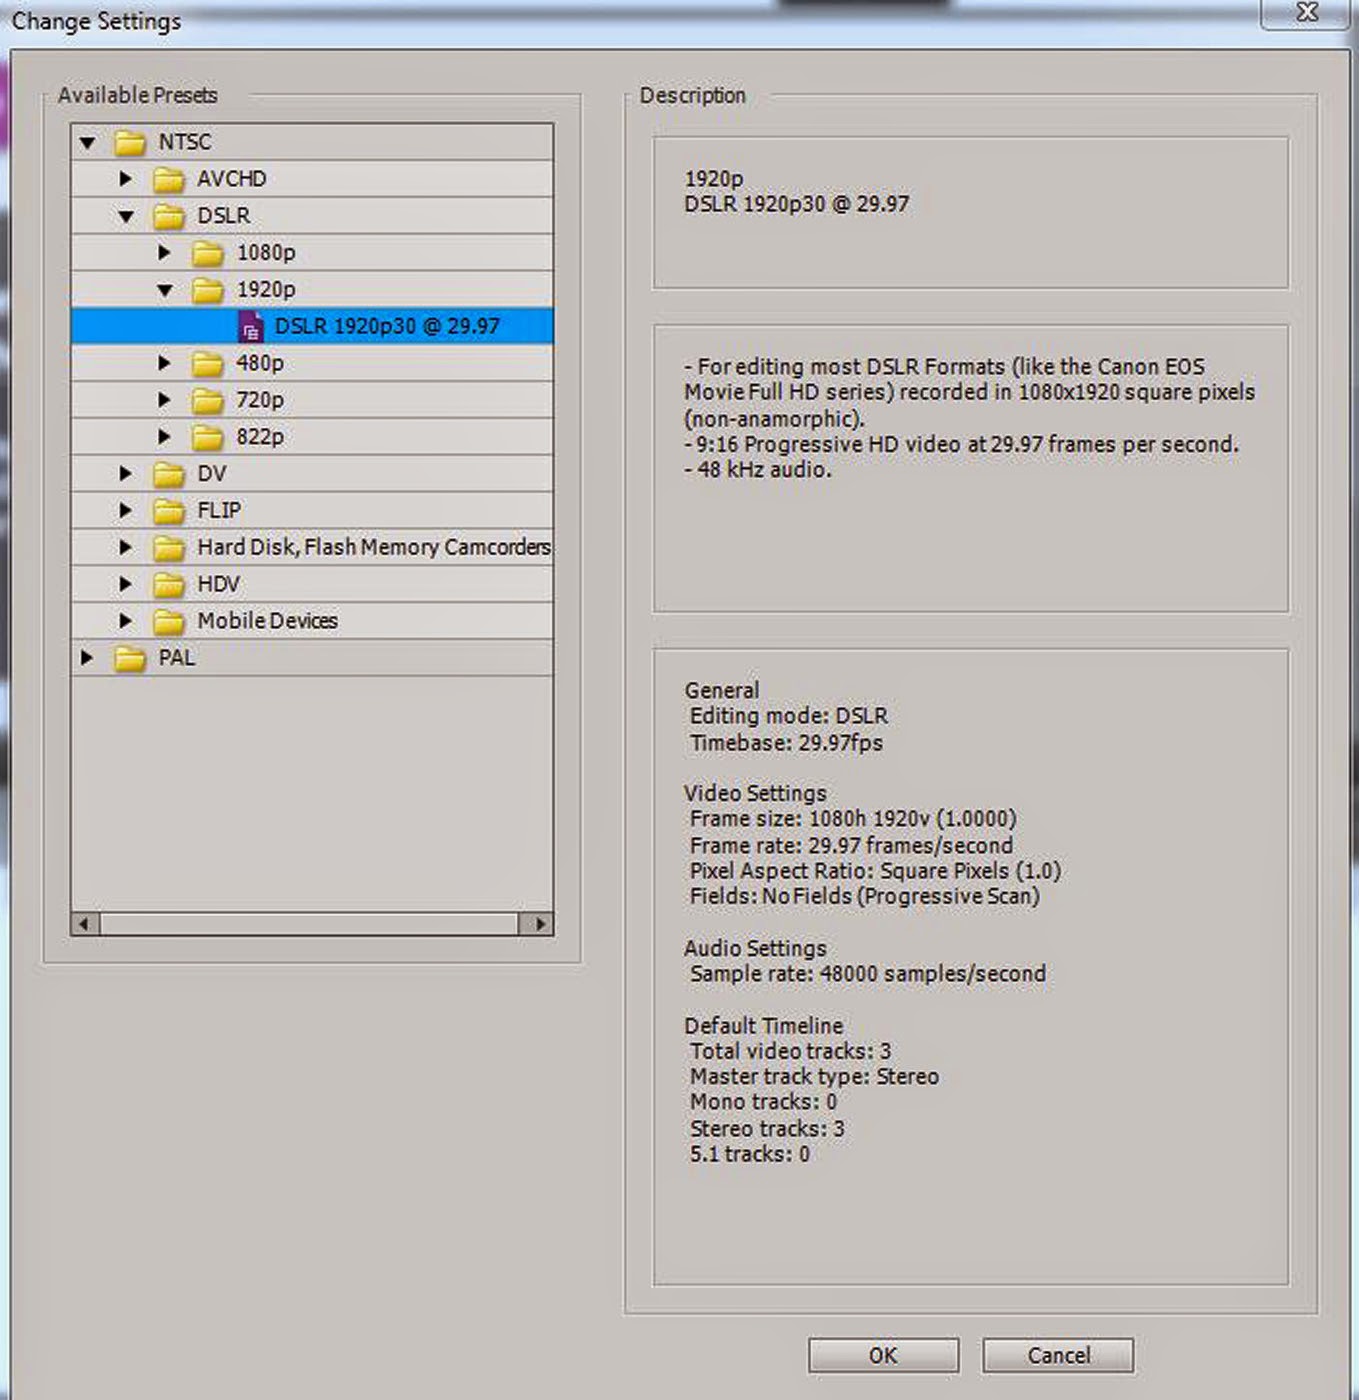The image size is (1359, 1400).
Task: Click the Mobile Devices folder icon
Action: click(169, 622)
